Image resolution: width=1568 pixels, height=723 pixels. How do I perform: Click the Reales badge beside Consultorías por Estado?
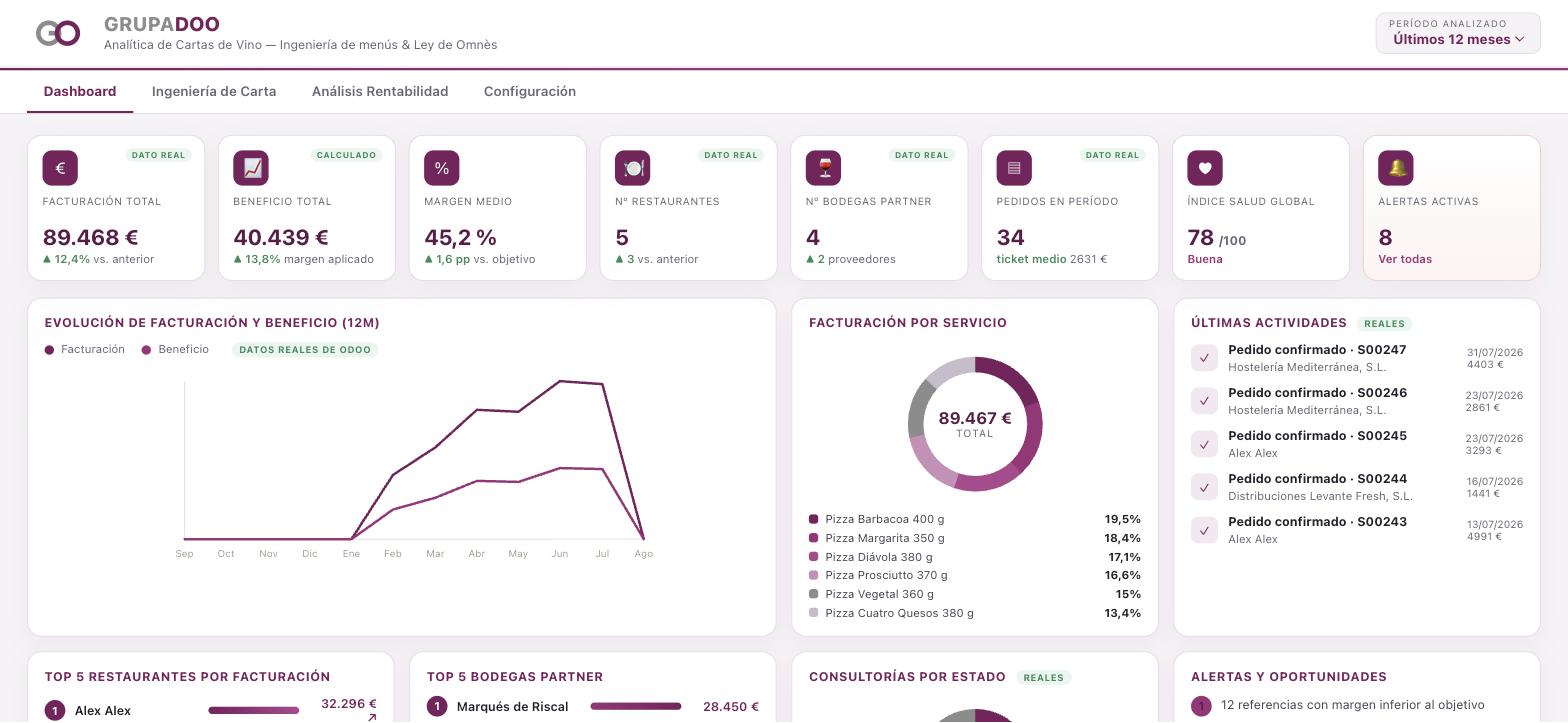click(x=1044, y=677)
